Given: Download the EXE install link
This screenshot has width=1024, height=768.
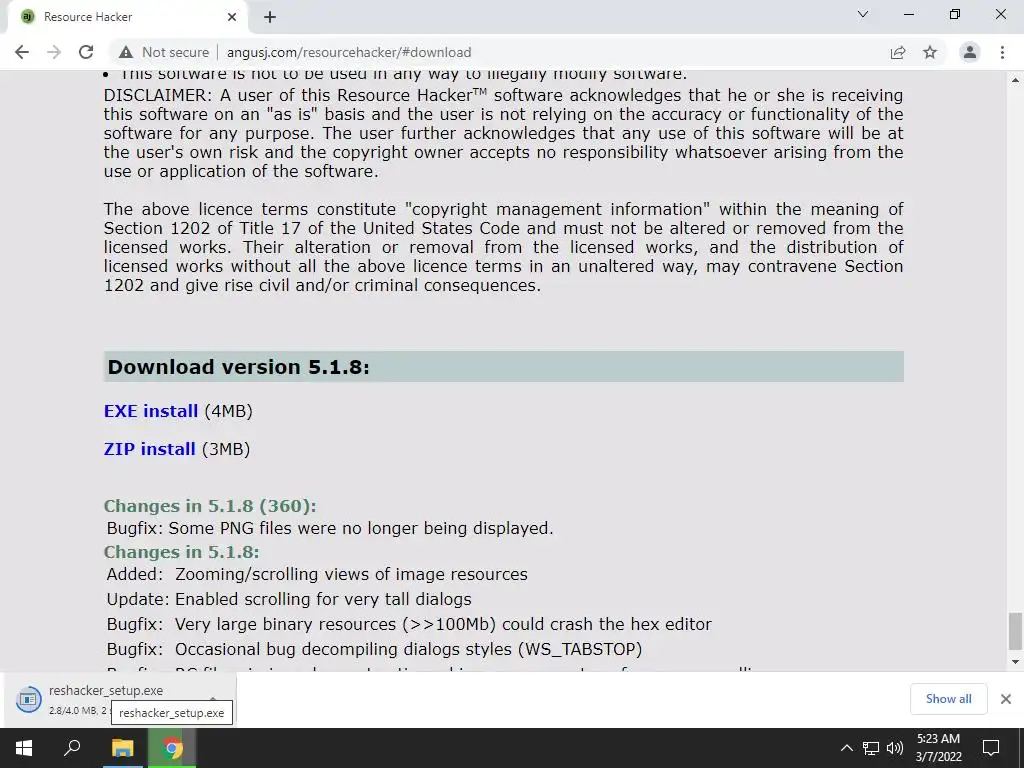Looking at the screenshot, I should point(150,411).
